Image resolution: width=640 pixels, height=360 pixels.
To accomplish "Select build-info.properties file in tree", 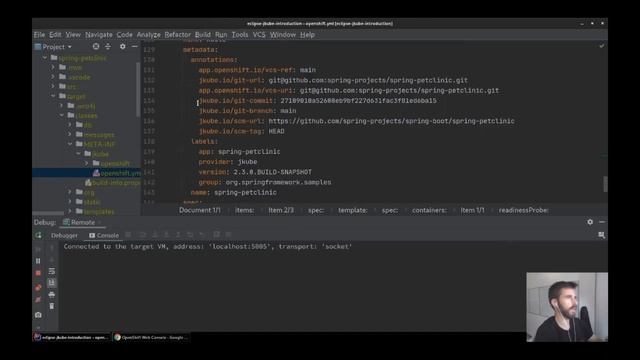I will [x=113, y=182].
